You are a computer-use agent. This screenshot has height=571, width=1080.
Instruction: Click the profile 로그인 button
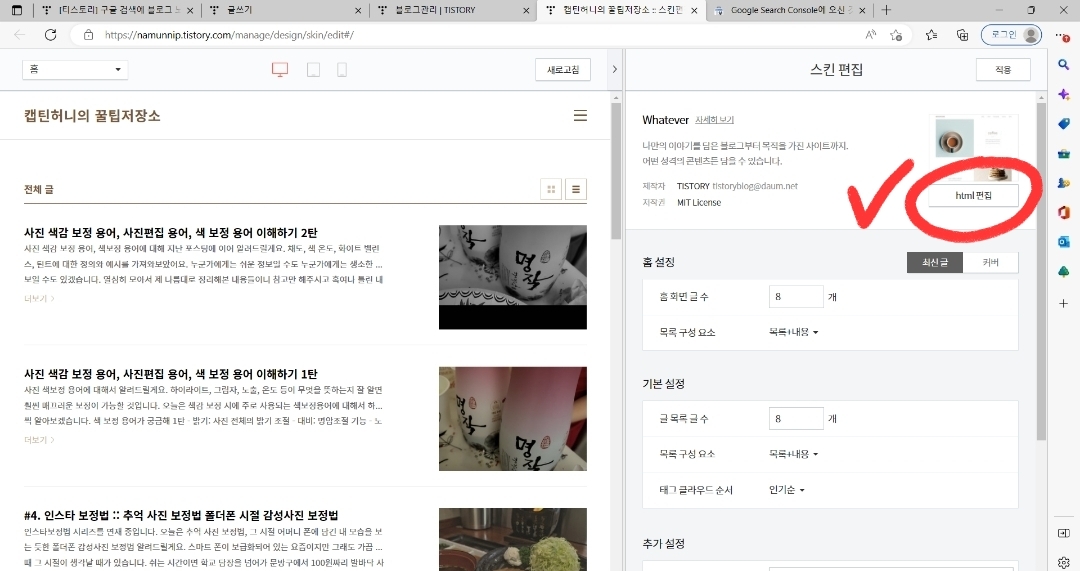point(1011,34)
